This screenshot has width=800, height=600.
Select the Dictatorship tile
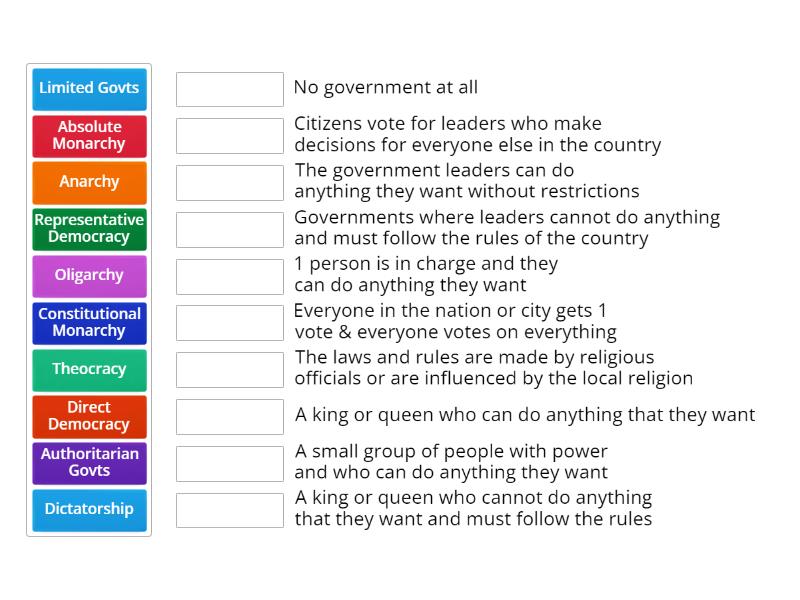(x=88, y=510)
